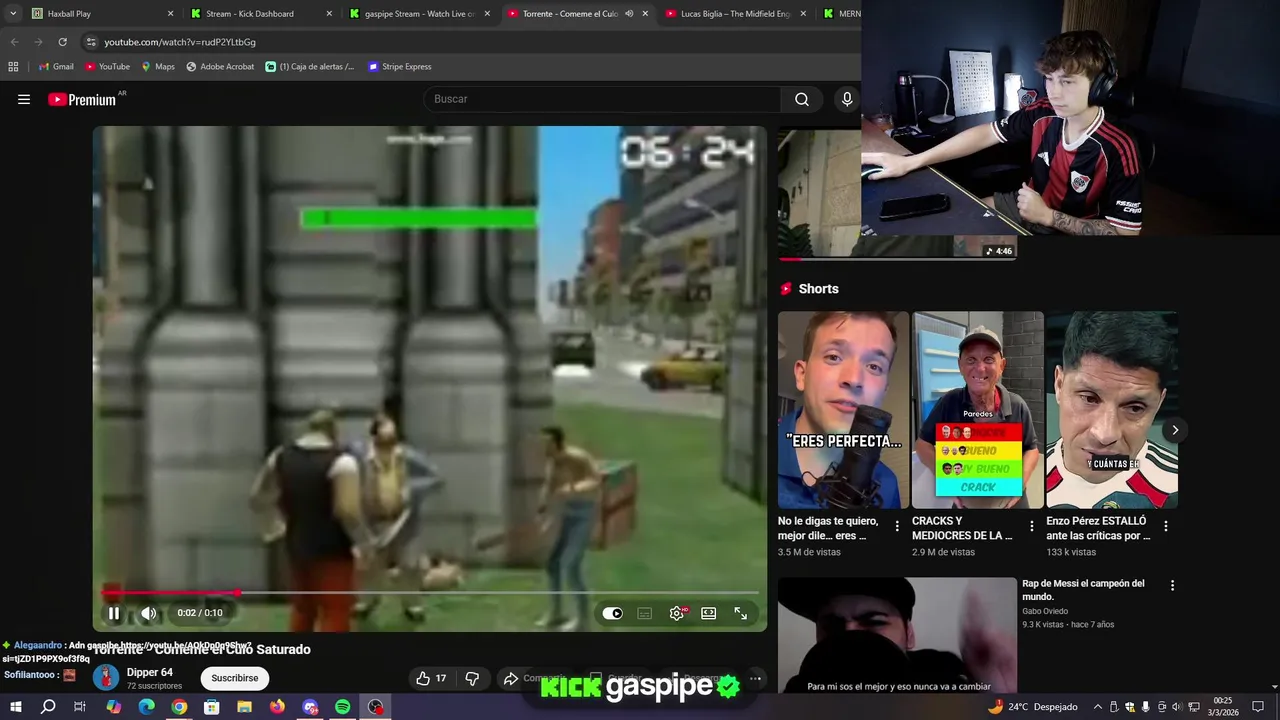
Task: Open Task View in the taskbar
Action: [x=80, y=707]
